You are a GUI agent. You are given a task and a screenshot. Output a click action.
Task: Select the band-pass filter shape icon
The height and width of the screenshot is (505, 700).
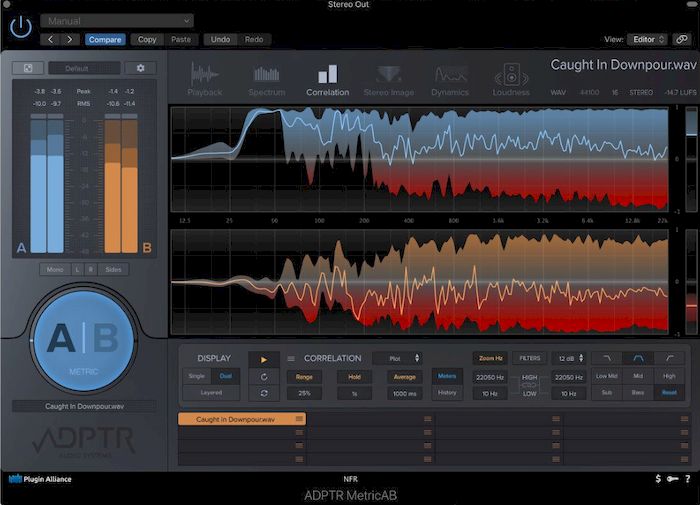coord(638,358)
